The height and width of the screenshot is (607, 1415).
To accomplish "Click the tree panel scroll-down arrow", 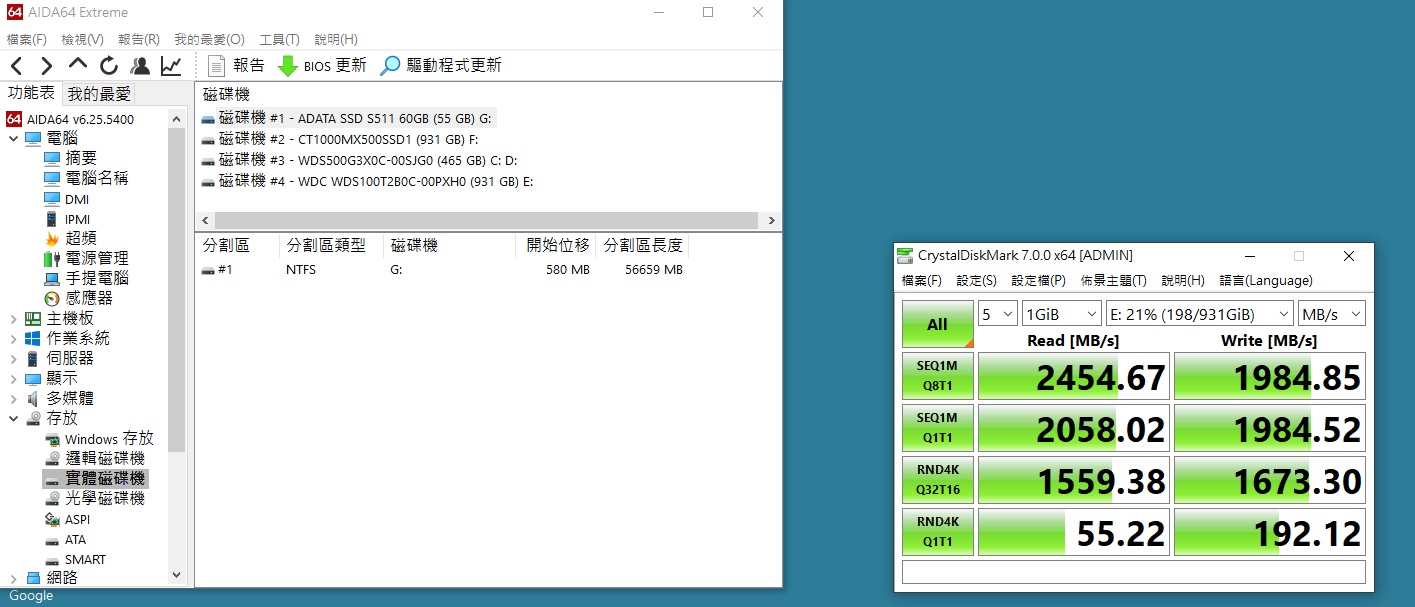I will 177,575.
